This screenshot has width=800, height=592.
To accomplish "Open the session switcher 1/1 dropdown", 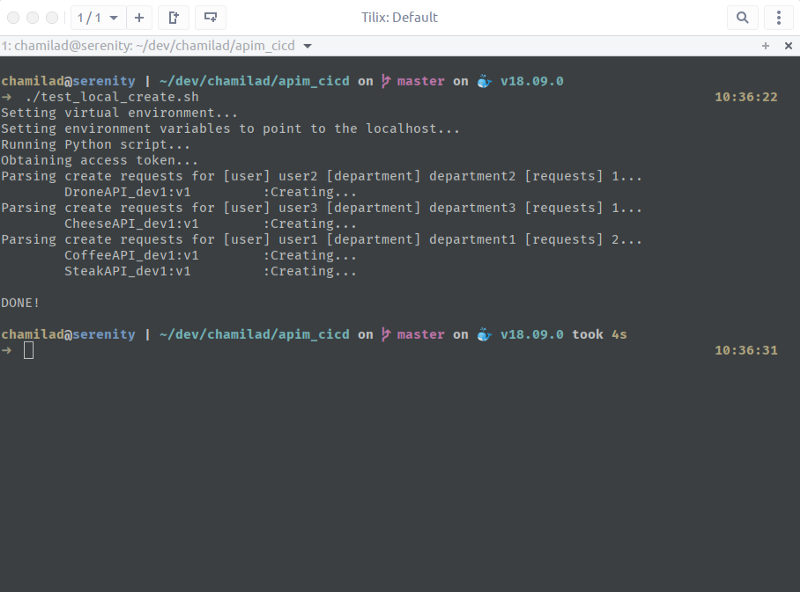I will click(98, 18).
